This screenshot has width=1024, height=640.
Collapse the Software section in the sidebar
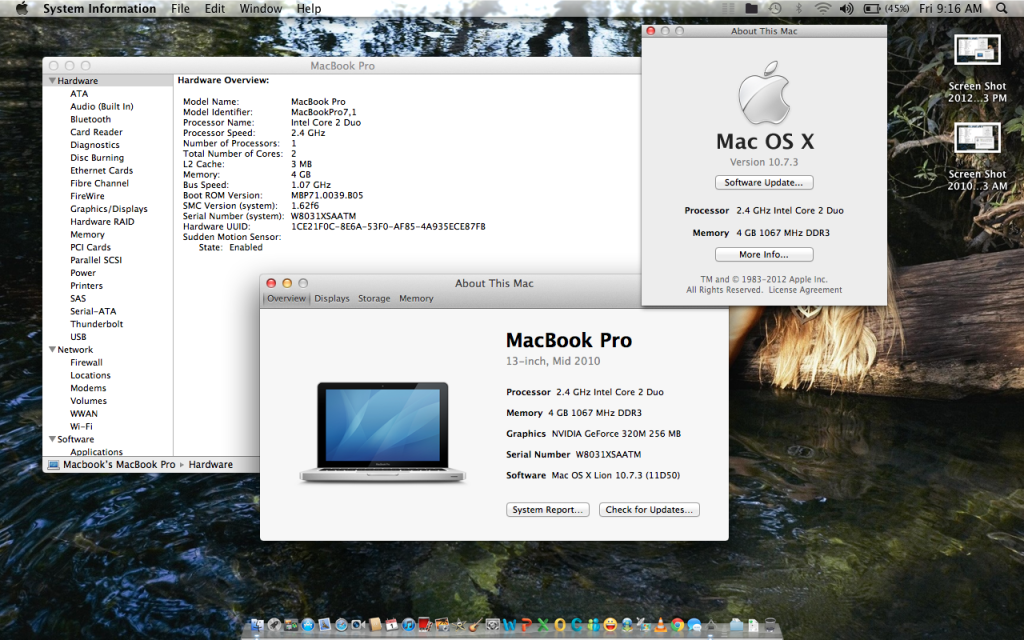click(52, 439)
